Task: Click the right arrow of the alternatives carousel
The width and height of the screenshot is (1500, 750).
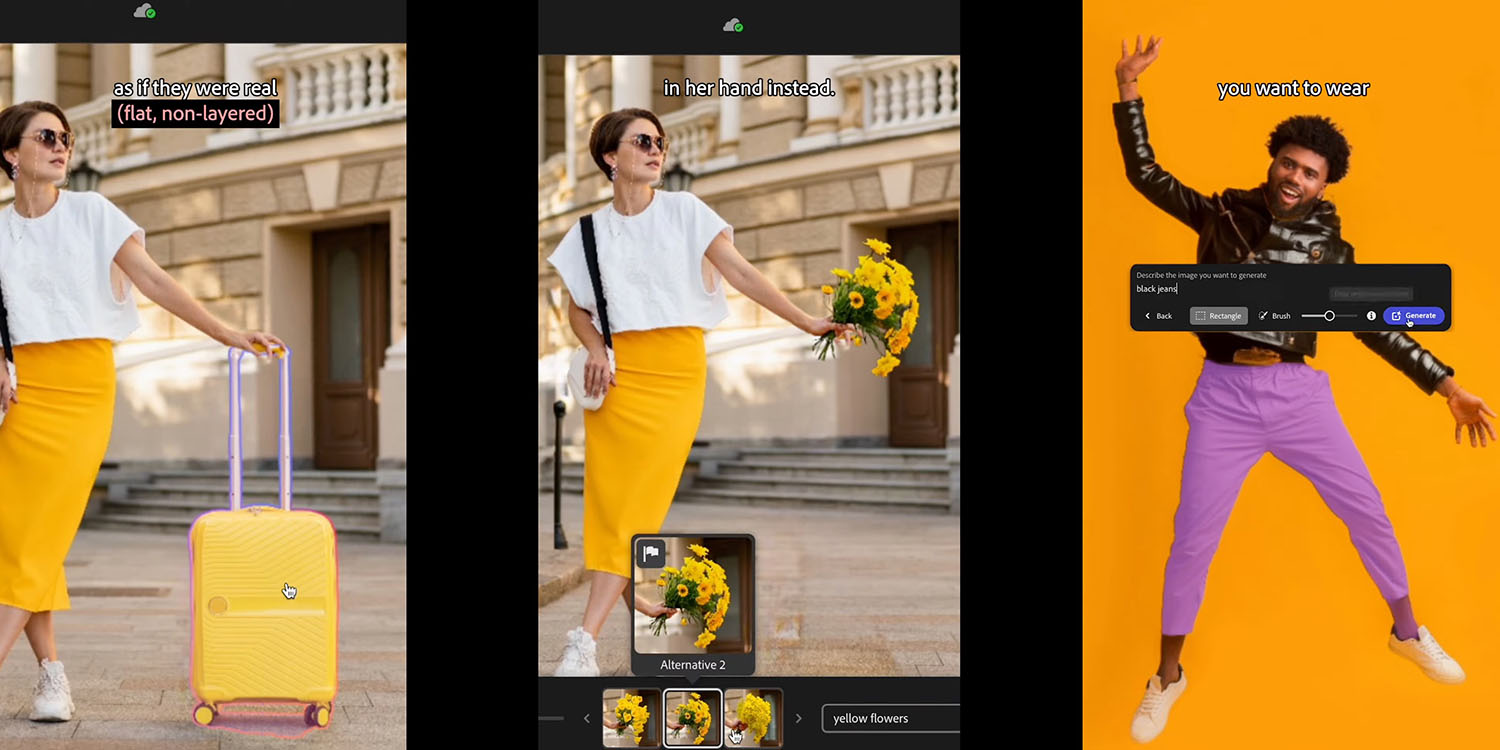Action: coord(798,717)
